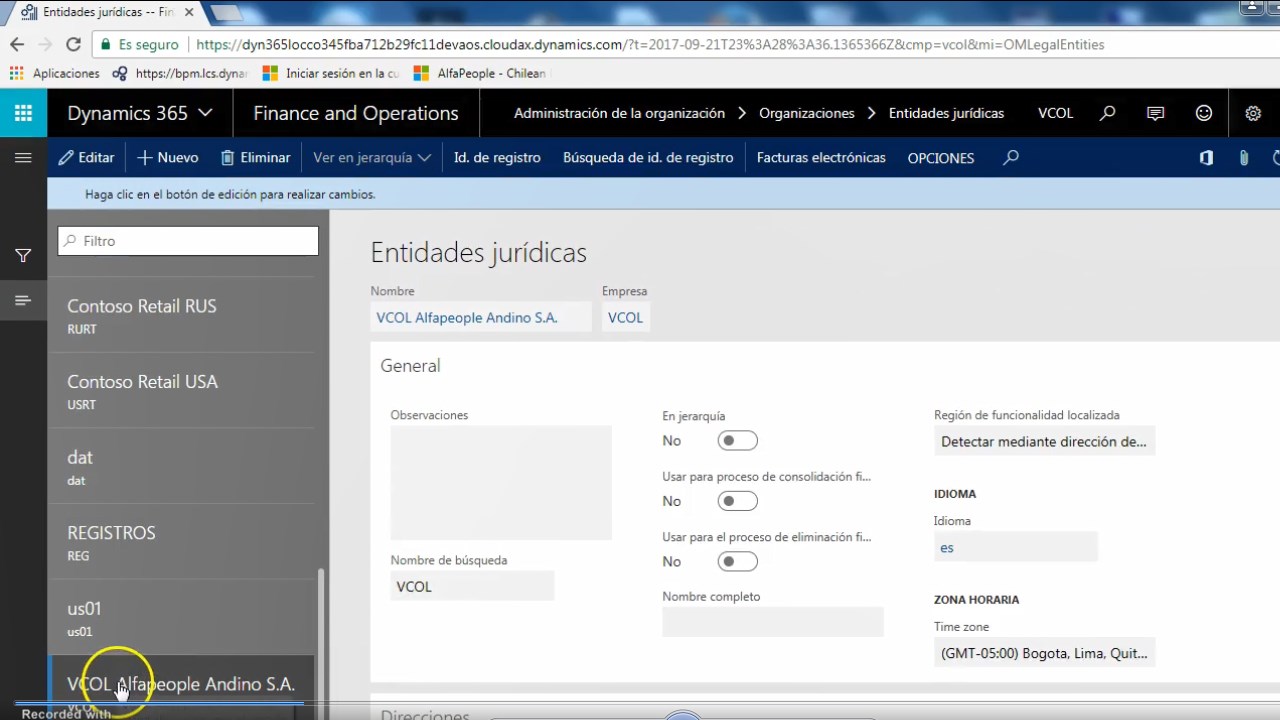Toggle the list view icon
Image resolution: width=1280 pixels, height=720 pixels.
coord(23,300)
